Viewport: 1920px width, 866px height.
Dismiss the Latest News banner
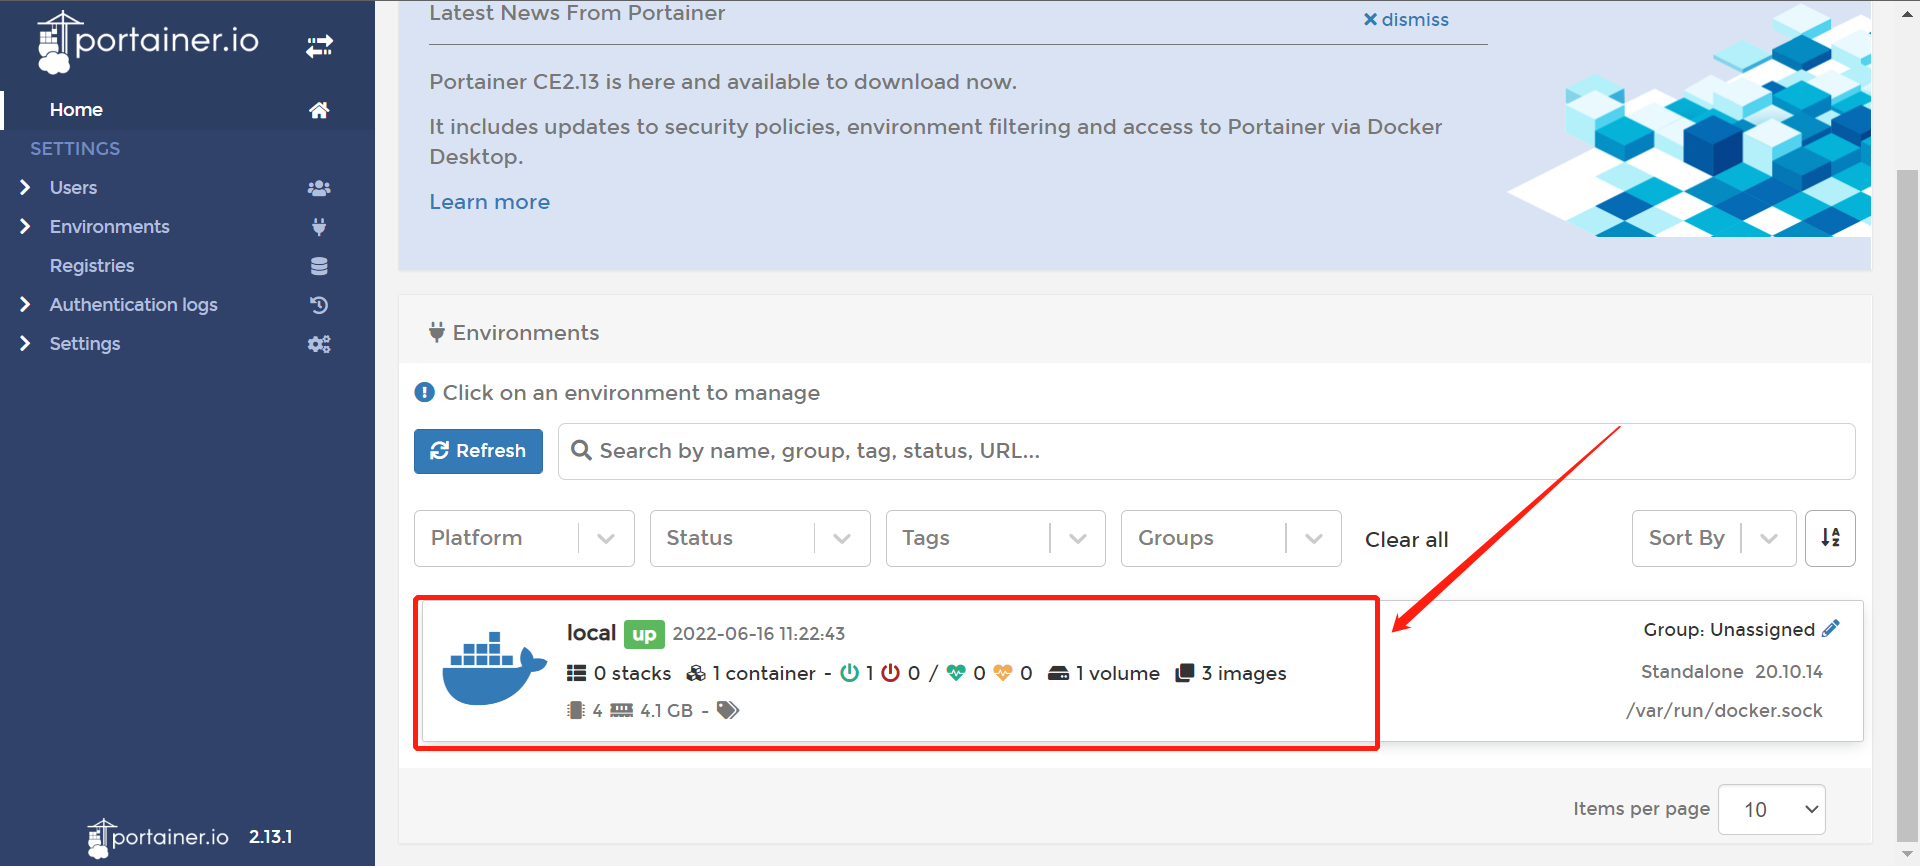pos(1406,20)
